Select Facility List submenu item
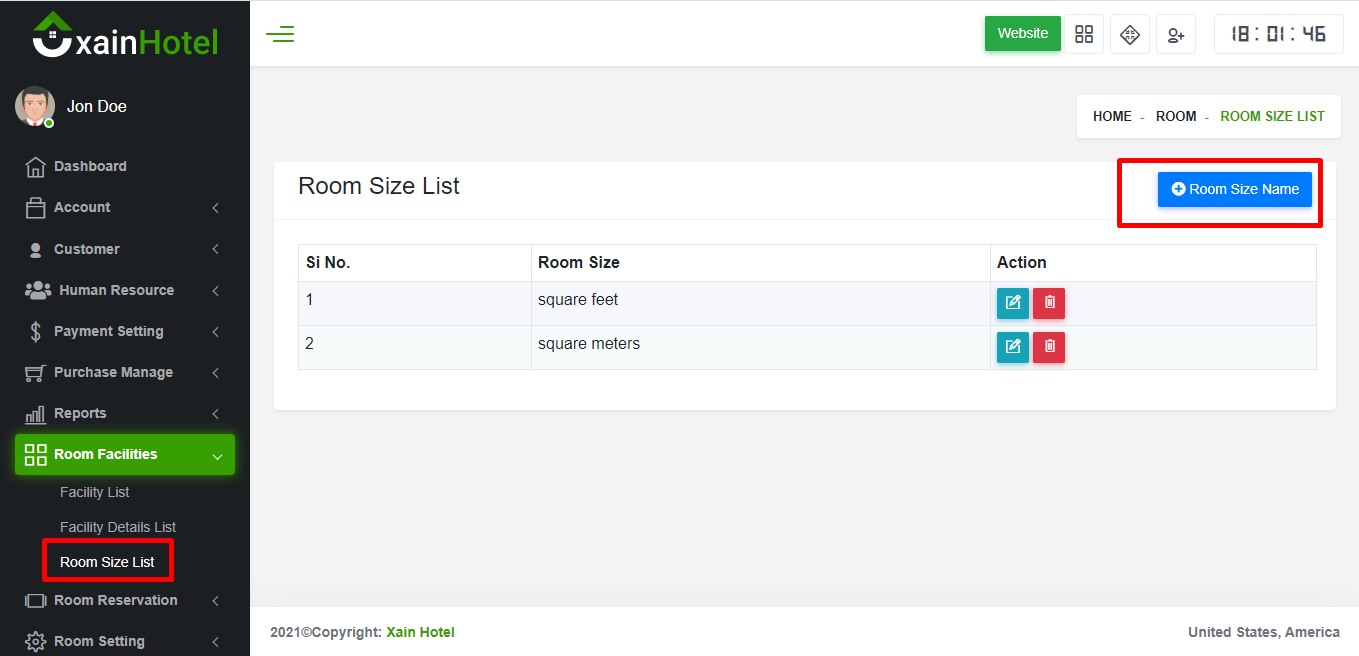1359x656 pixels. click(95, 492)
